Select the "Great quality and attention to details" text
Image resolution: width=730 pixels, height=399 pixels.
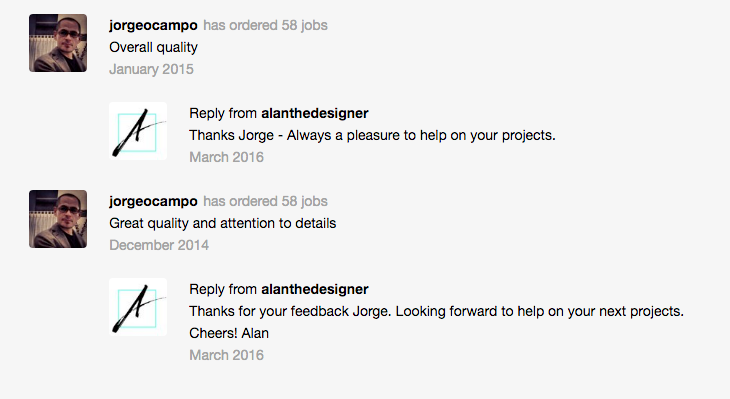point(223,223)
